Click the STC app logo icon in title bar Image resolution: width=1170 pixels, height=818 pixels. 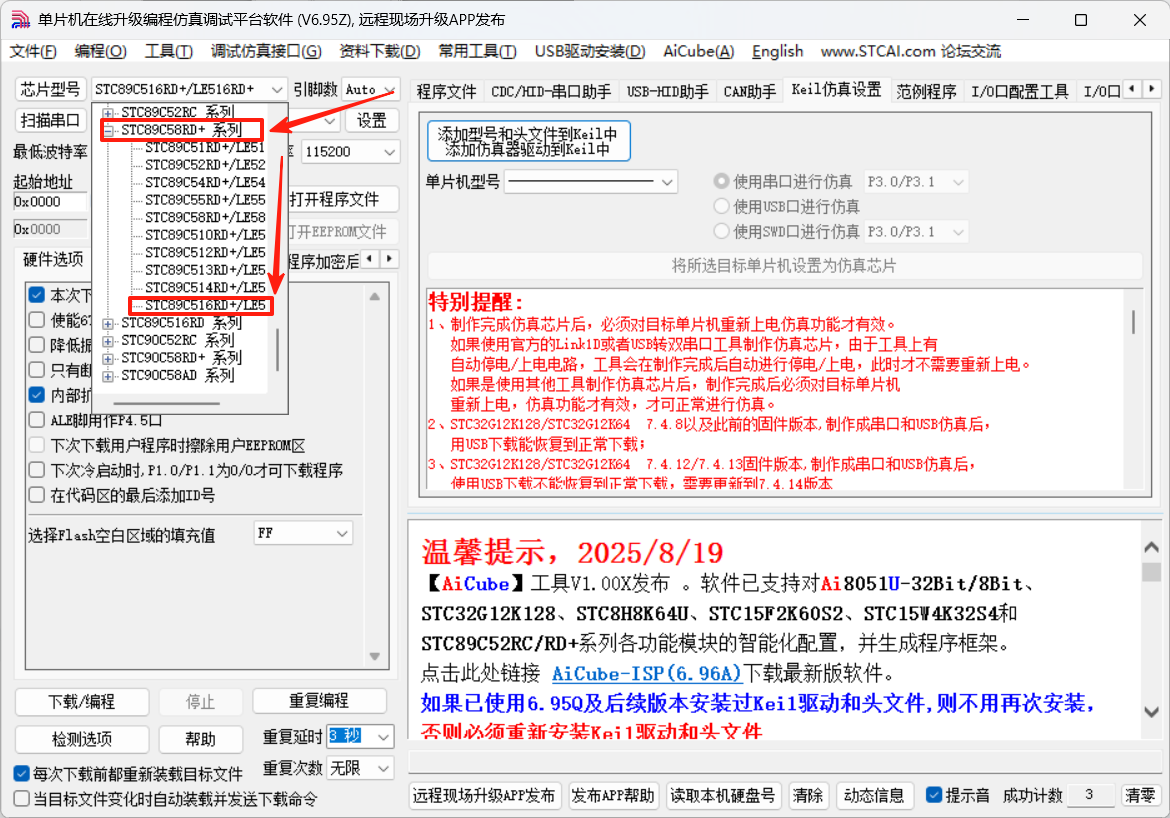(20, 20)
